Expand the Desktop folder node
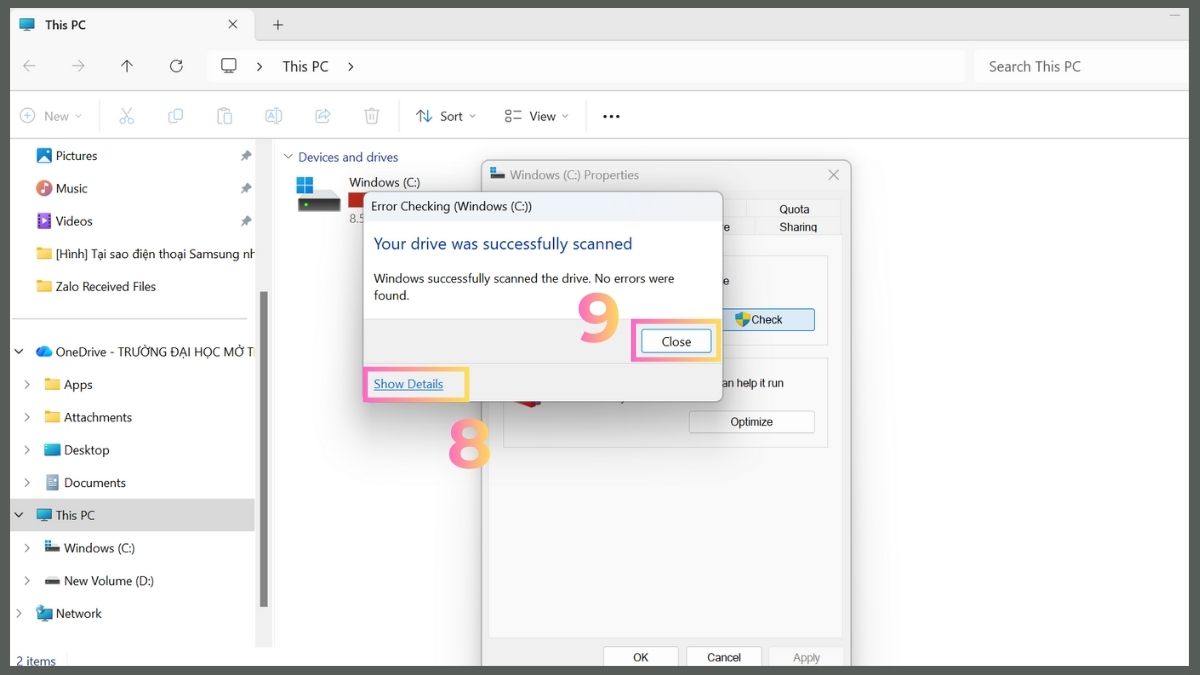 (27, 450)
